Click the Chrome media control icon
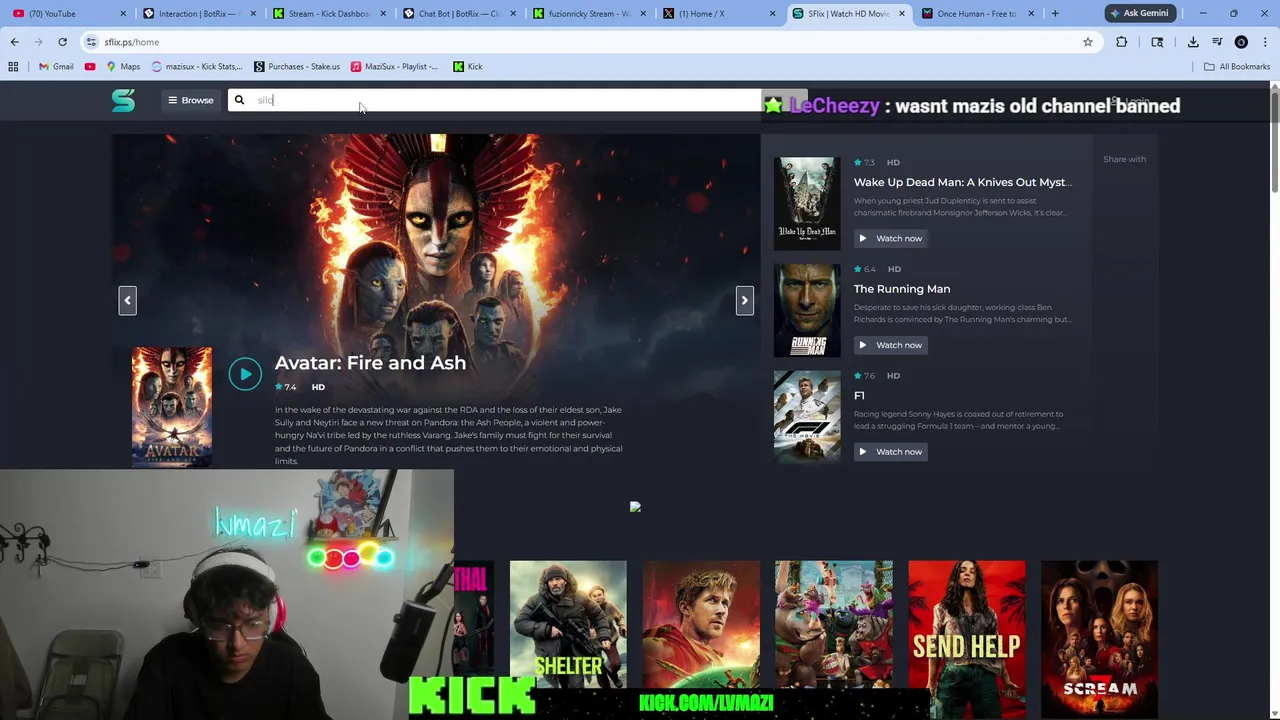The height and width of the screenshot is (720, 1280). (x=1217, y=42)
